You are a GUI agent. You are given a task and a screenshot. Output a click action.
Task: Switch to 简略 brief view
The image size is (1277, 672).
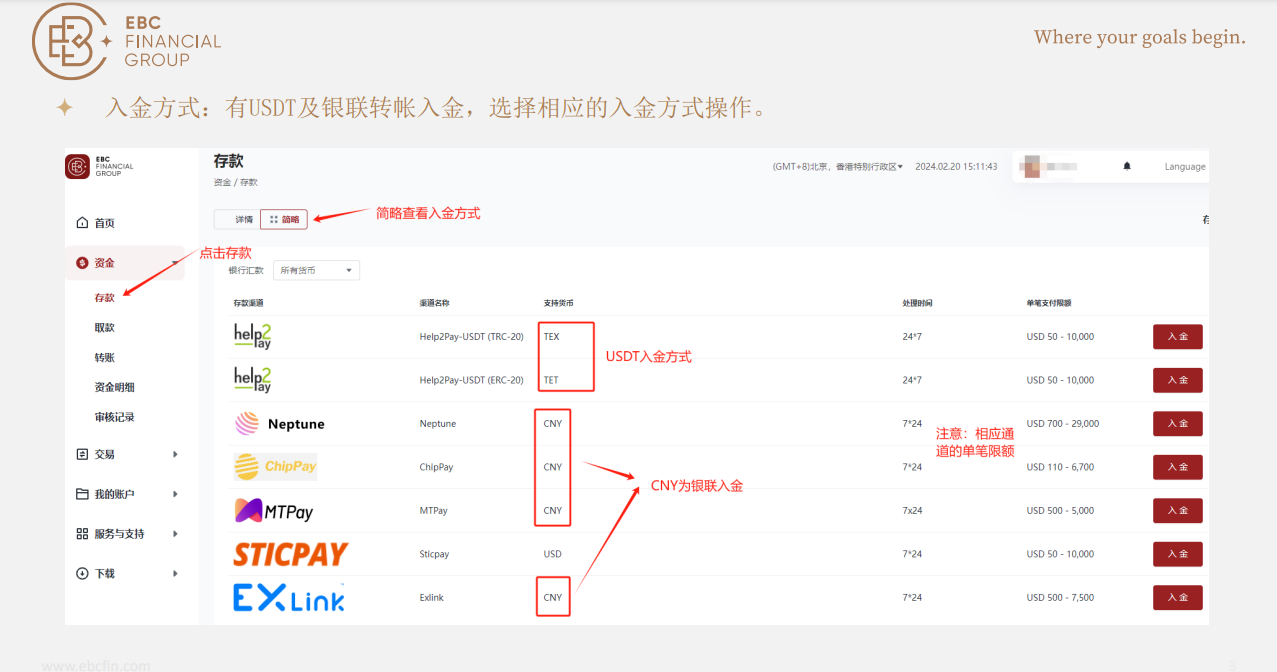point(284,219)
